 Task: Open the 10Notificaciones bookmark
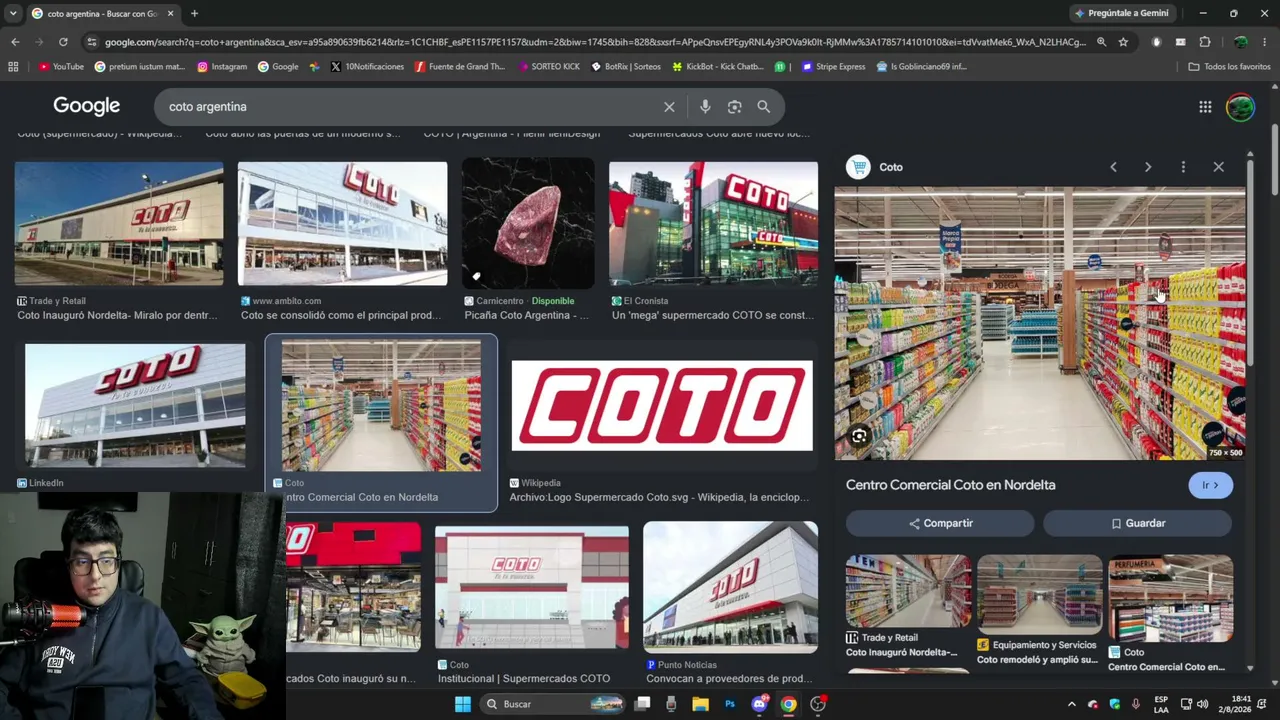[x=367, y=67]
